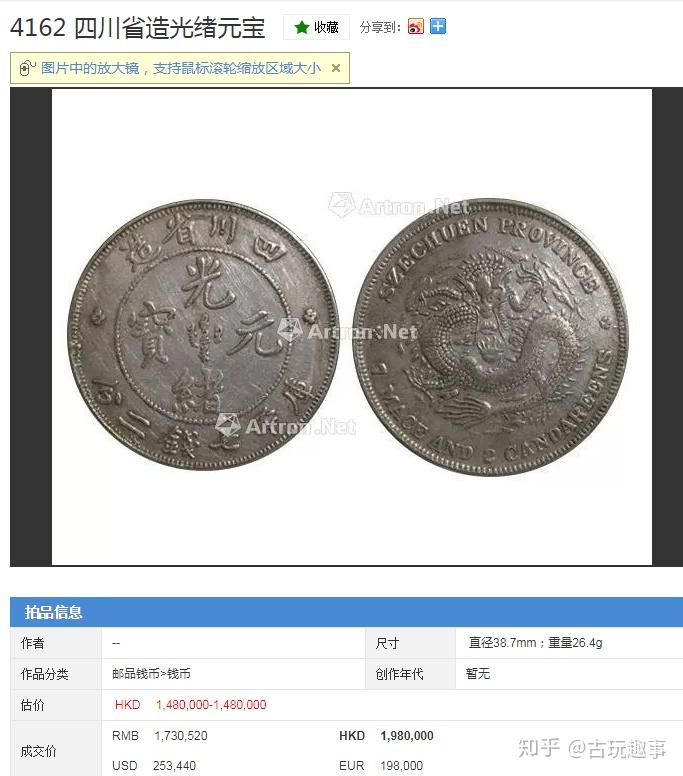Click the 收藏 button
Image resolution: width=683 pixels, height=776 pixels.
point(316,27)
